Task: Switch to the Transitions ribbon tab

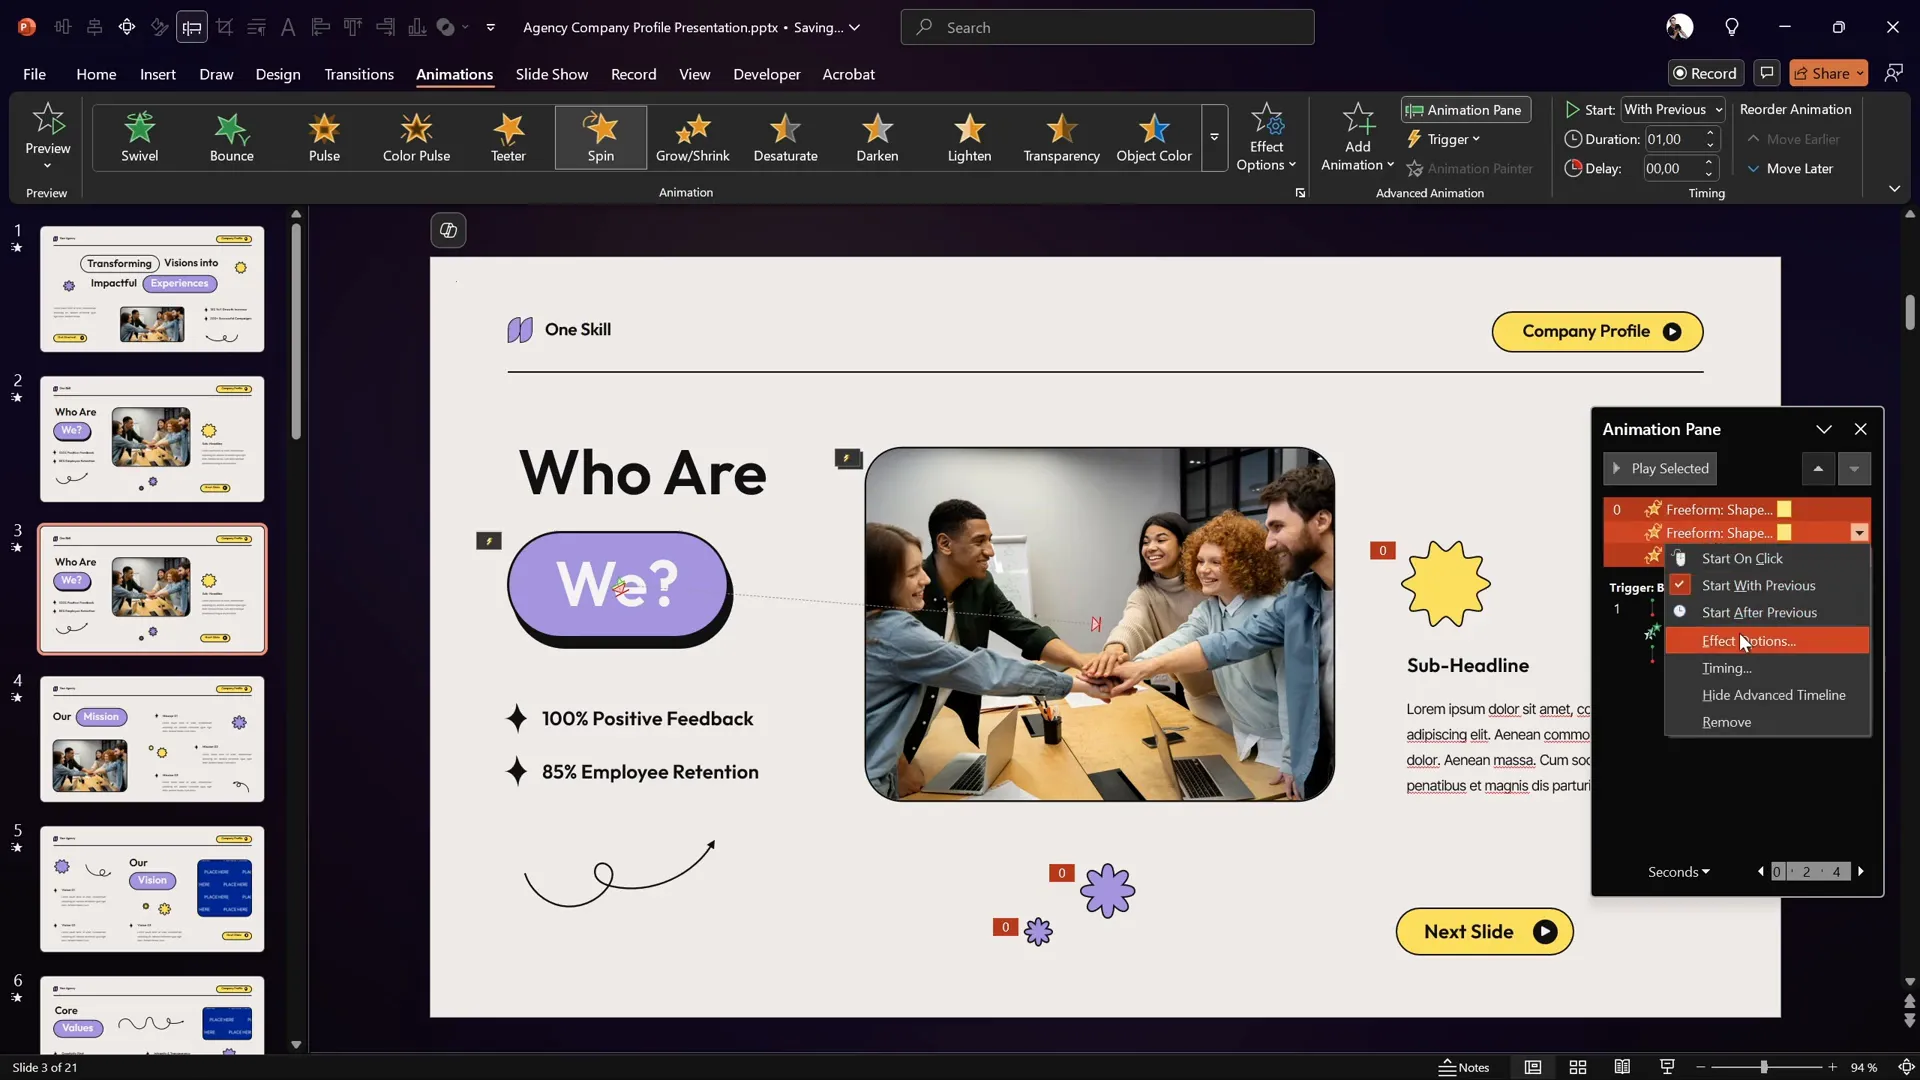Action: [x=359, y=74]
